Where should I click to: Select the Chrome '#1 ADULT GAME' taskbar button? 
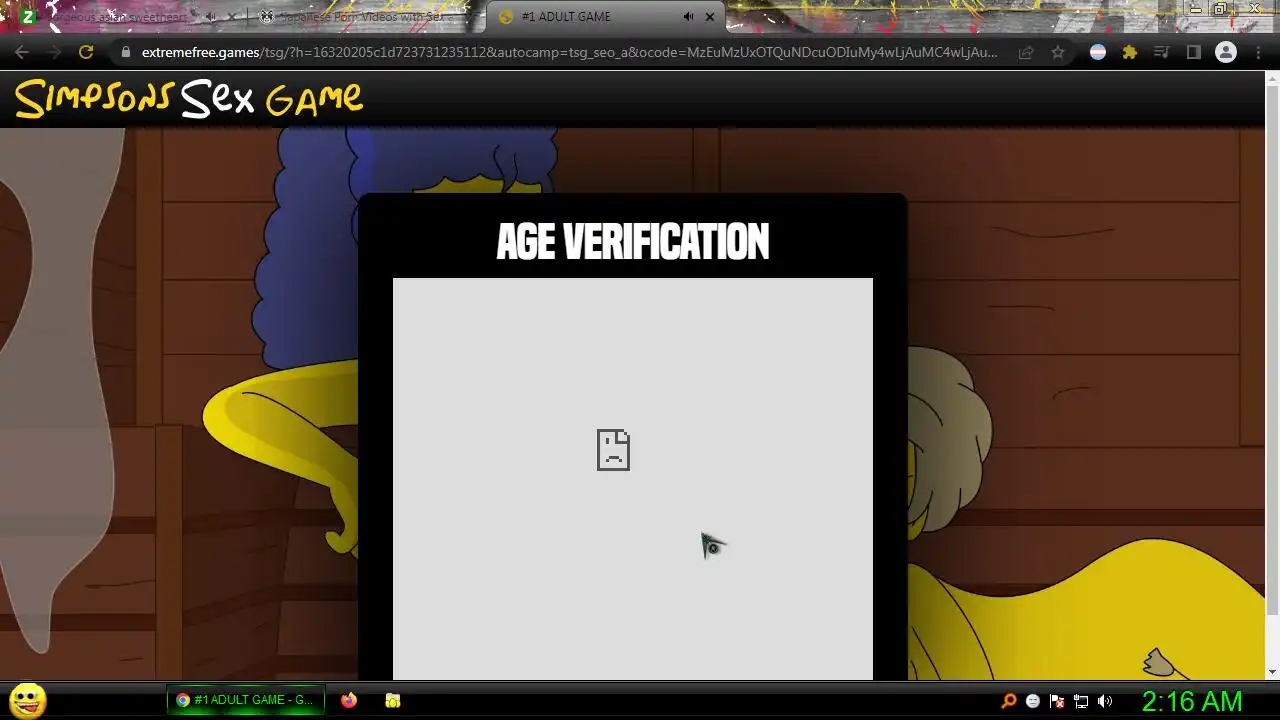tap(245, 700)
